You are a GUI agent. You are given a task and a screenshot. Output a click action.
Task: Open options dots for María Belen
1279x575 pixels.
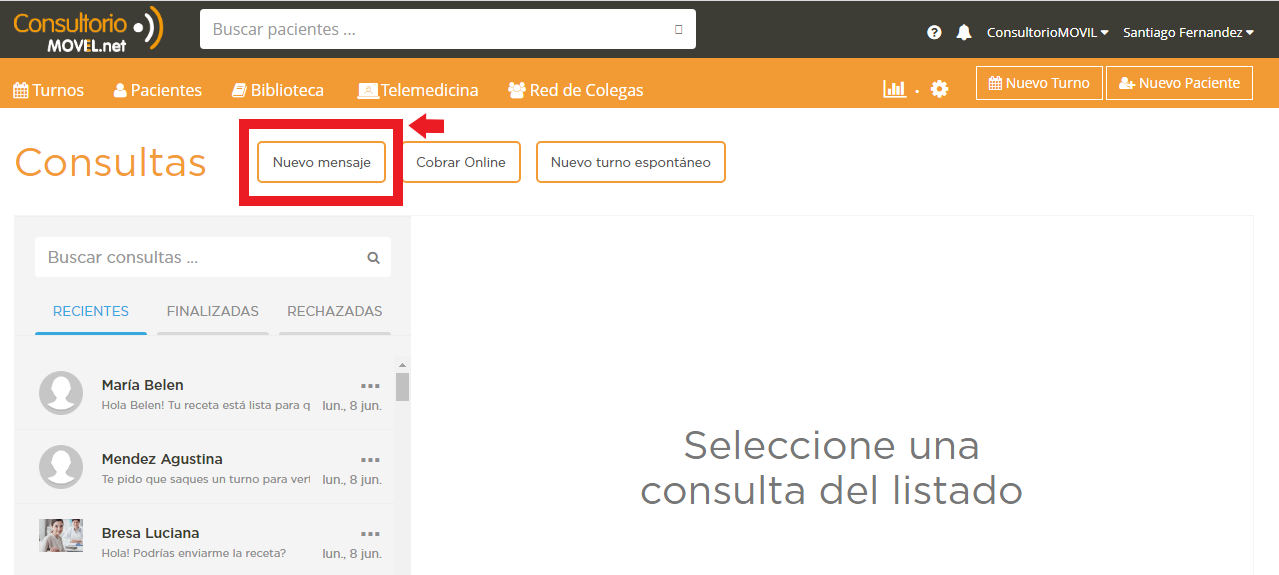click(370, 386)
